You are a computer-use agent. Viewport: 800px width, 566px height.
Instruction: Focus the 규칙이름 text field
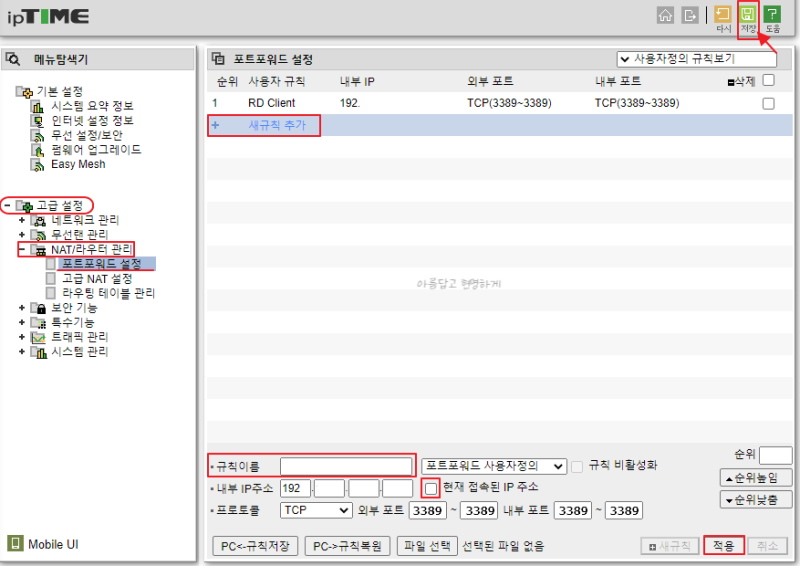(346, 466)
